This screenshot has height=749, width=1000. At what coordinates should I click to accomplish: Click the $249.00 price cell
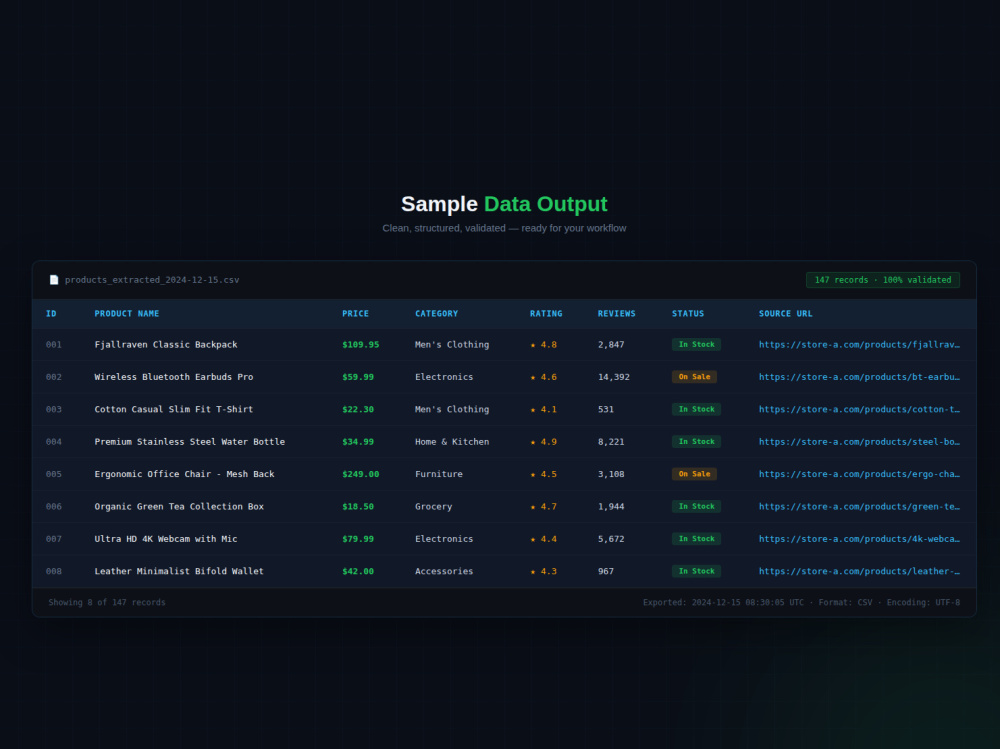[x=360, y=474]
